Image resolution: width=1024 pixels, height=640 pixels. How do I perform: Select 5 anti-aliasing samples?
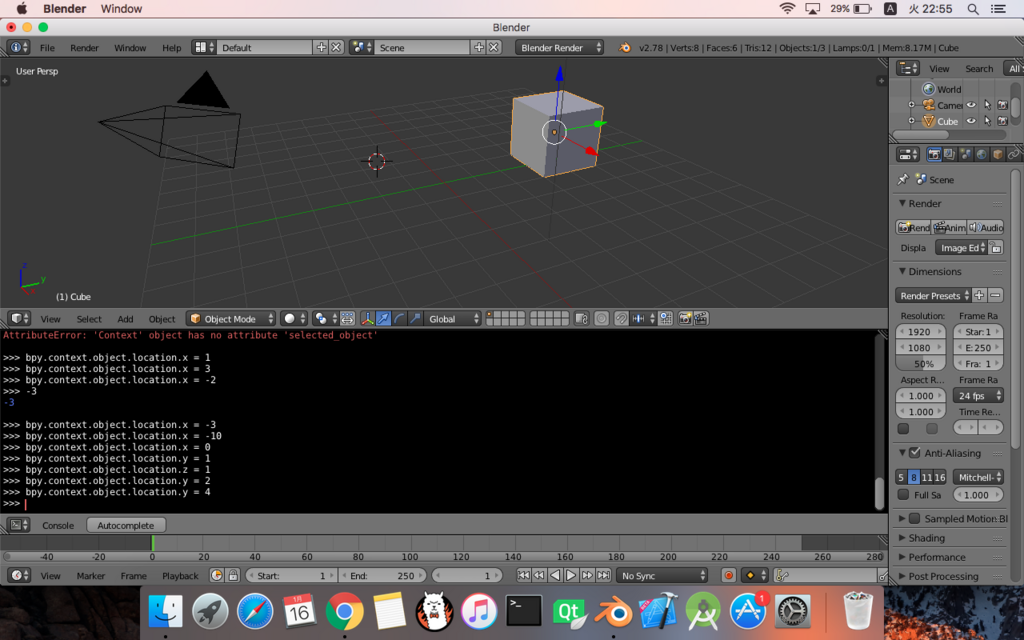click(x=901, y=477)
